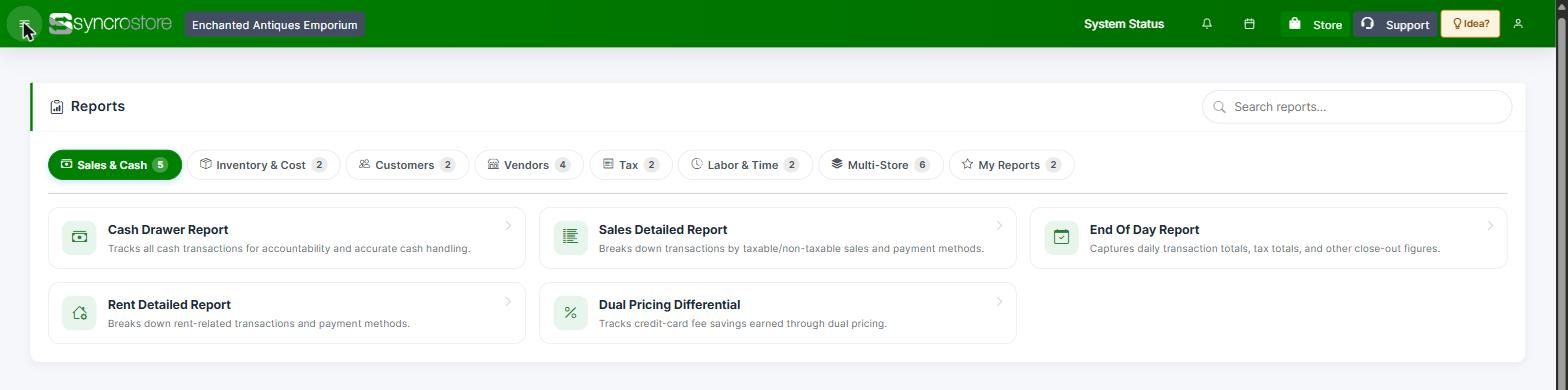Click 'Breaks down rent-related transactions' description
The height and width of the screenshot is (390, 1568).
(x=259, y=324)
